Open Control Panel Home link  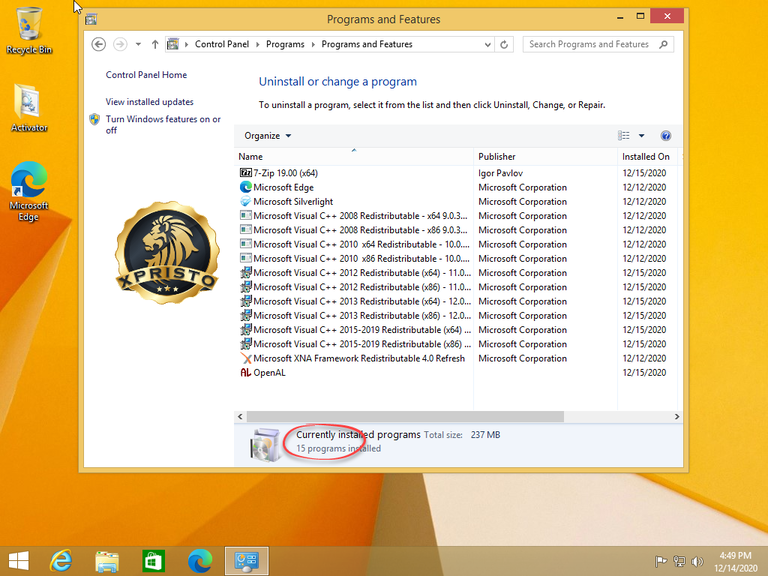tap(146, 75)
